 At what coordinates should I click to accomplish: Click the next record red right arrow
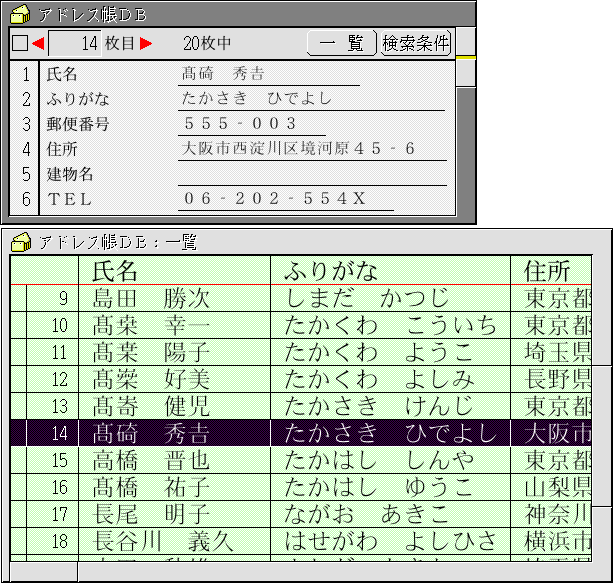[x=146, y=43]
